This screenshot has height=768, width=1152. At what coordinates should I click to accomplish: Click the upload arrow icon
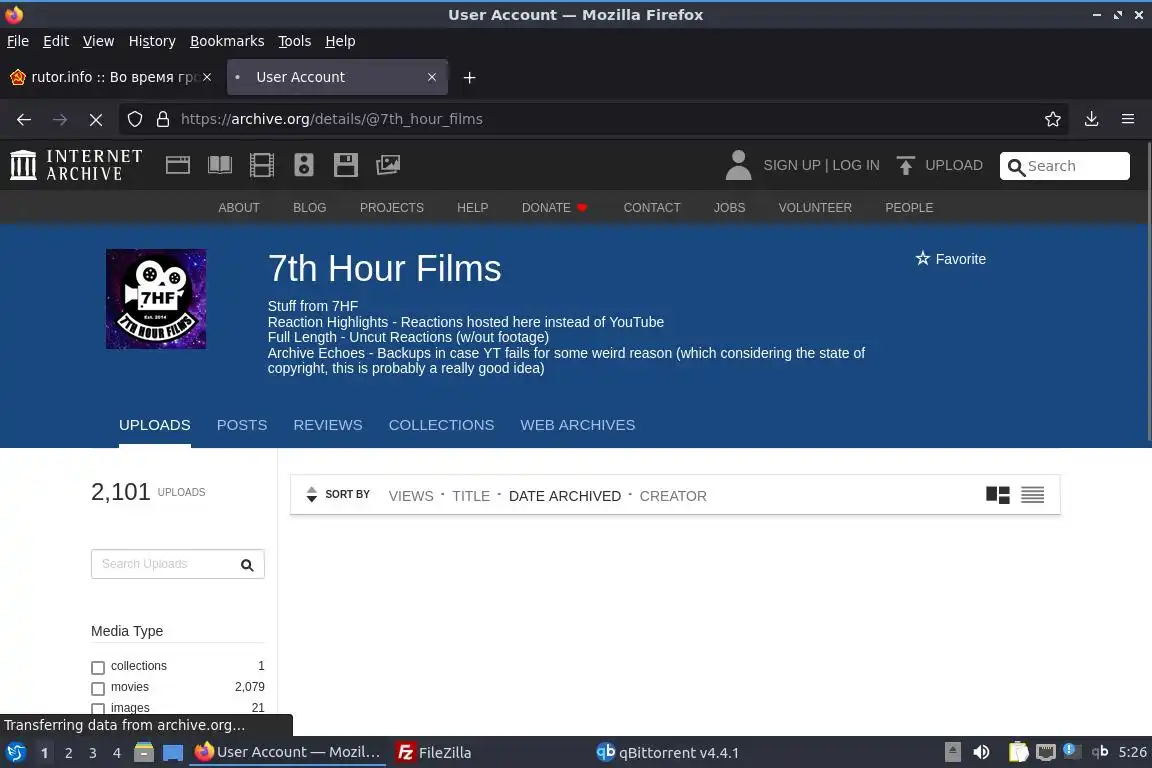click(906, 165)
